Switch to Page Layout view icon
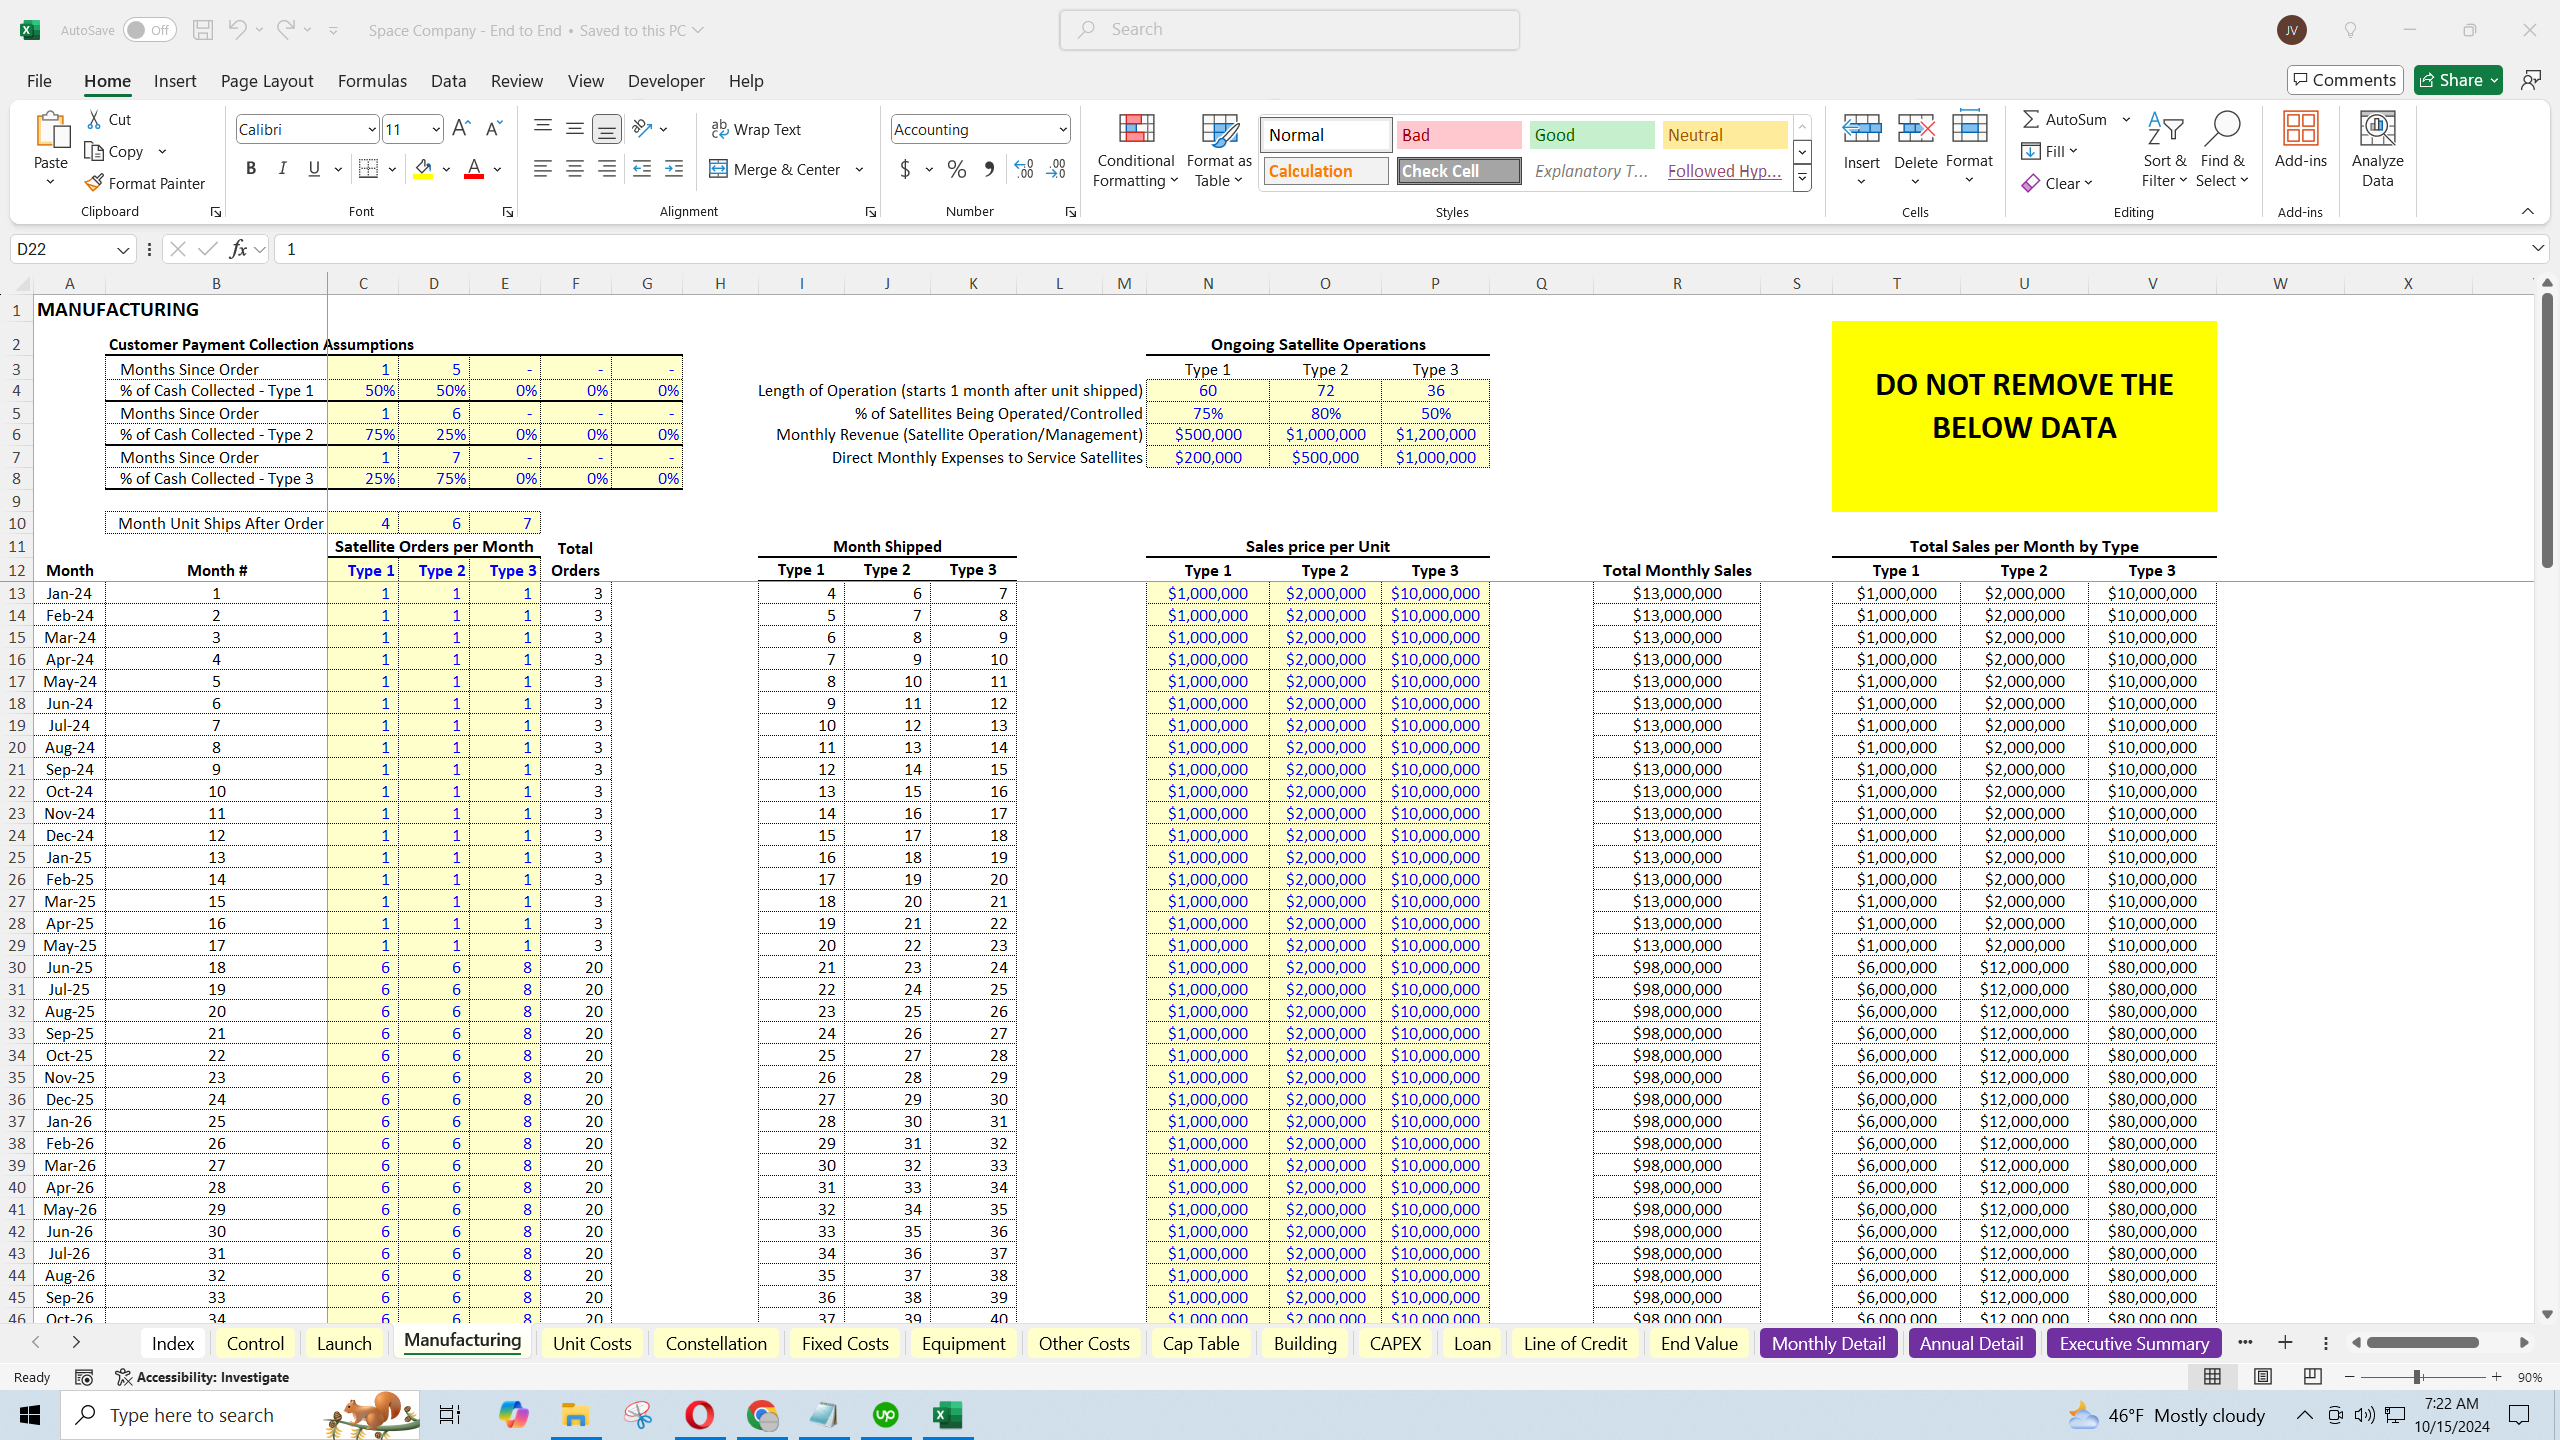 pyautogui.click(x=2262, y=1377)
